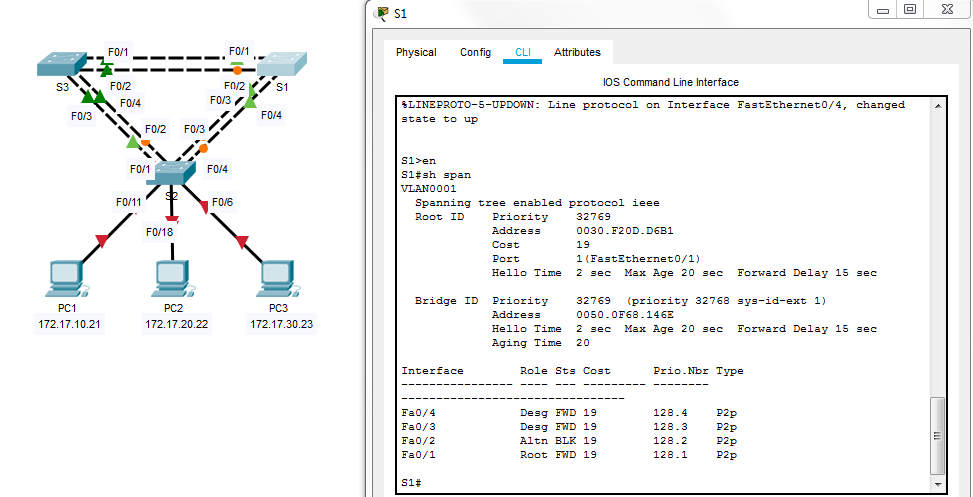Click the Fa0/1 Root FWD row
The image size is (973, 497).
point(569,455)
